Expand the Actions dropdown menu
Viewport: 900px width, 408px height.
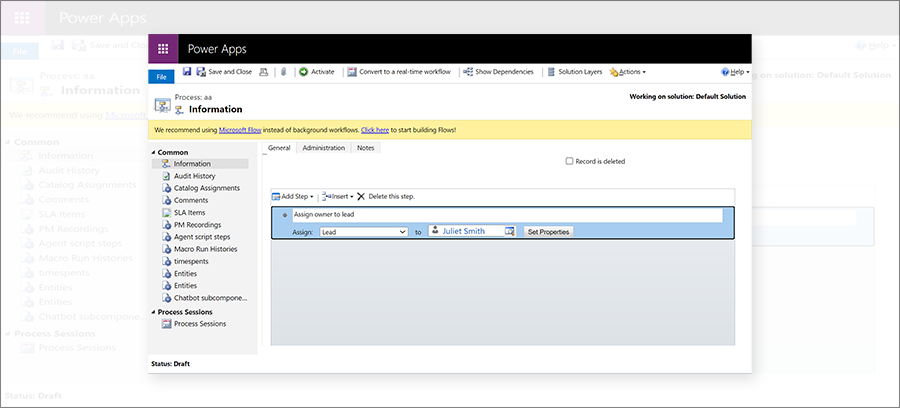click(x=627, y=72)
